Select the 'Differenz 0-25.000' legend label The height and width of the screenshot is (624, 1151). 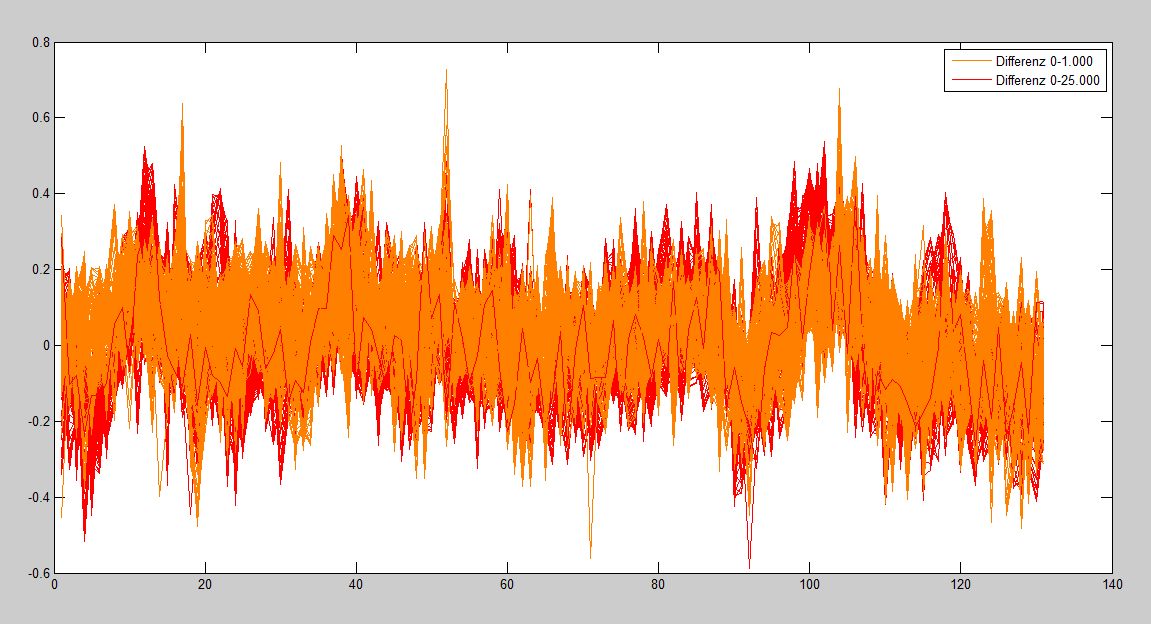tap(1047, 81)
